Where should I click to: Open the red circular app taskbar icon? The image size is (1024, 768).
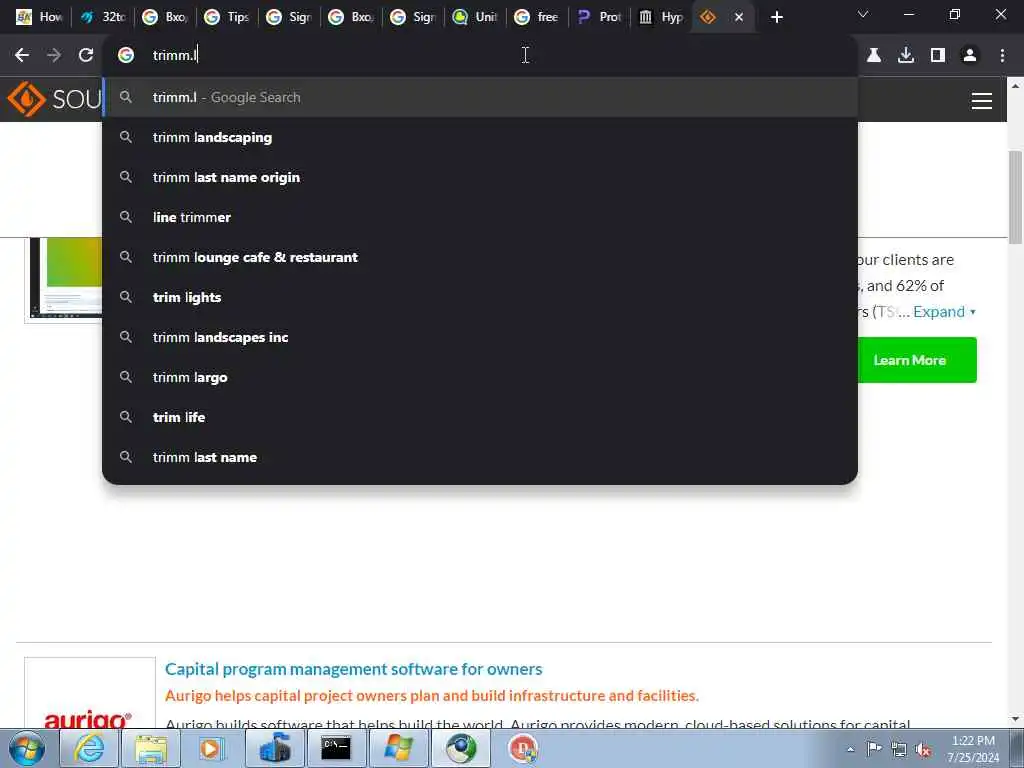click(523, 748)
